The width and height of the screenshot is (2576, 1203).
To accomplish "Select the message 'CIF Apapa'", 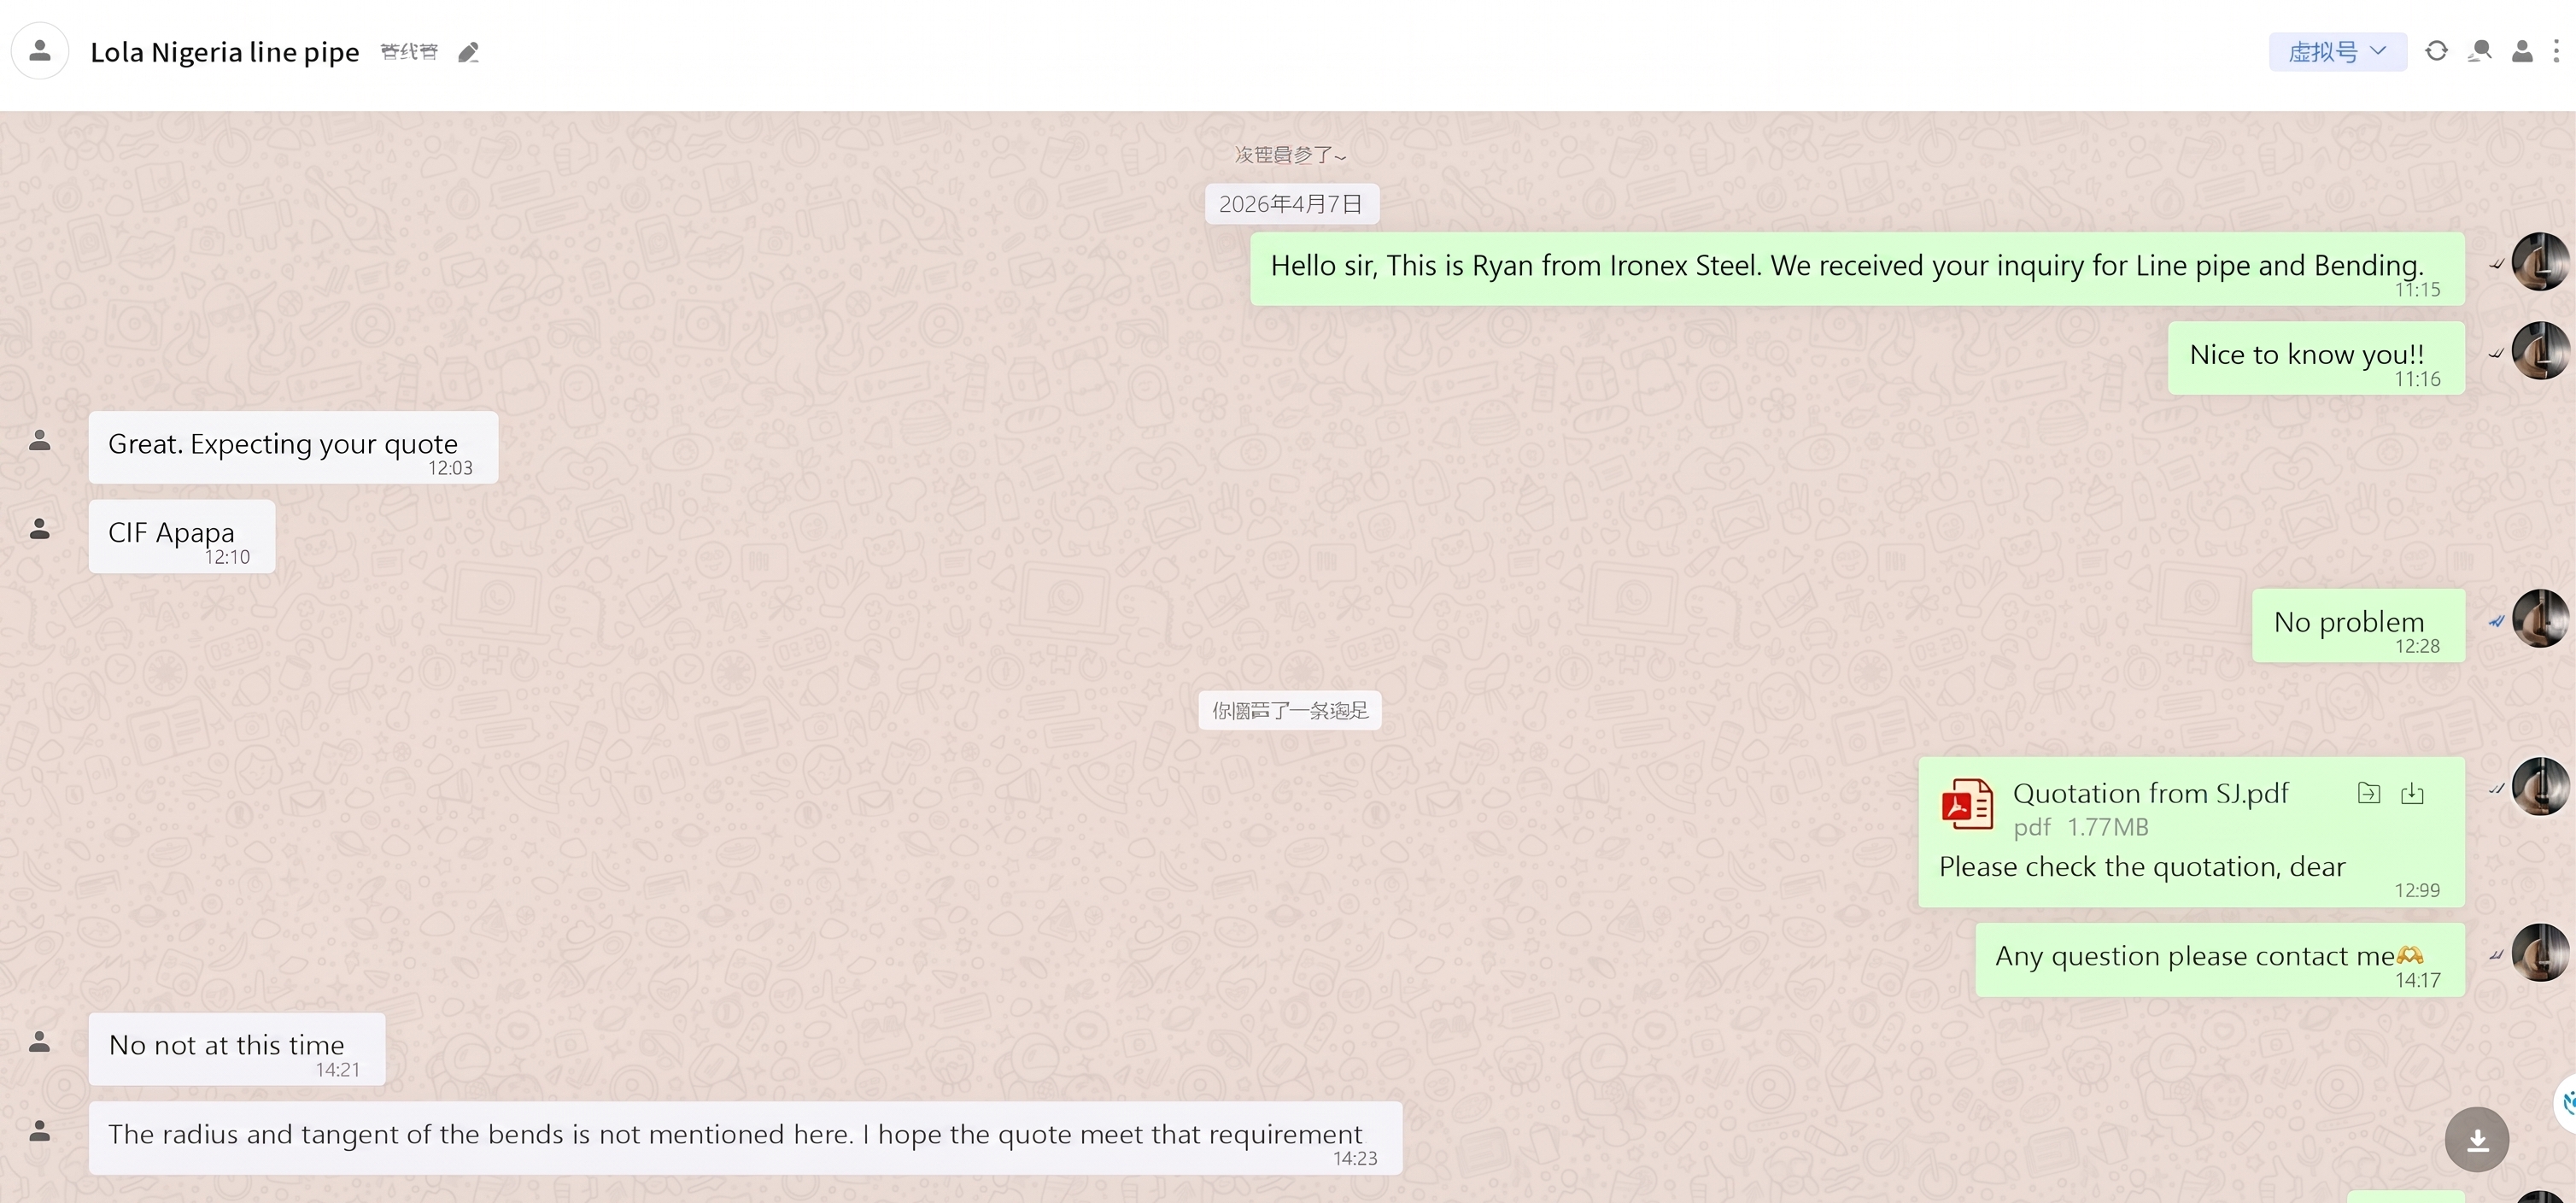I will 182,536.
